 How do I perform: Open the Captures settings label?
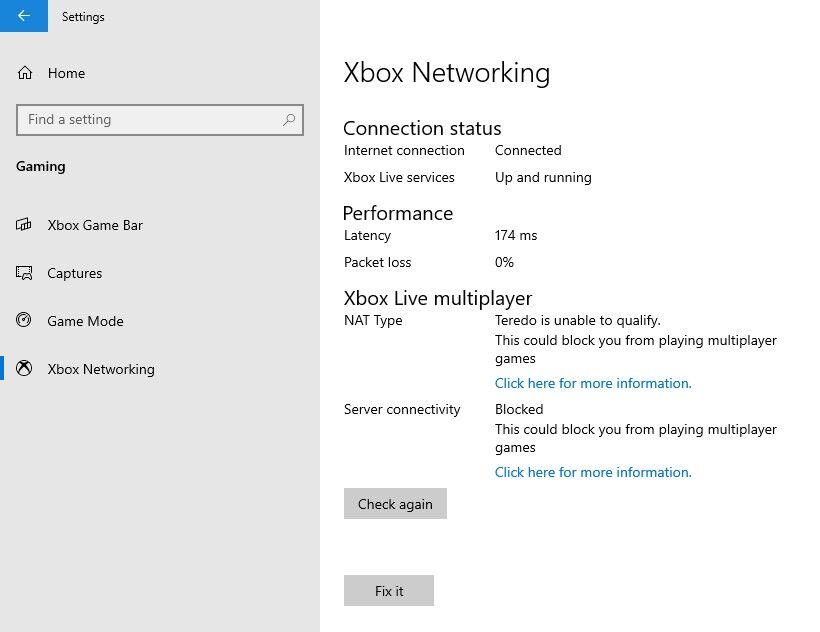point(75,273)
